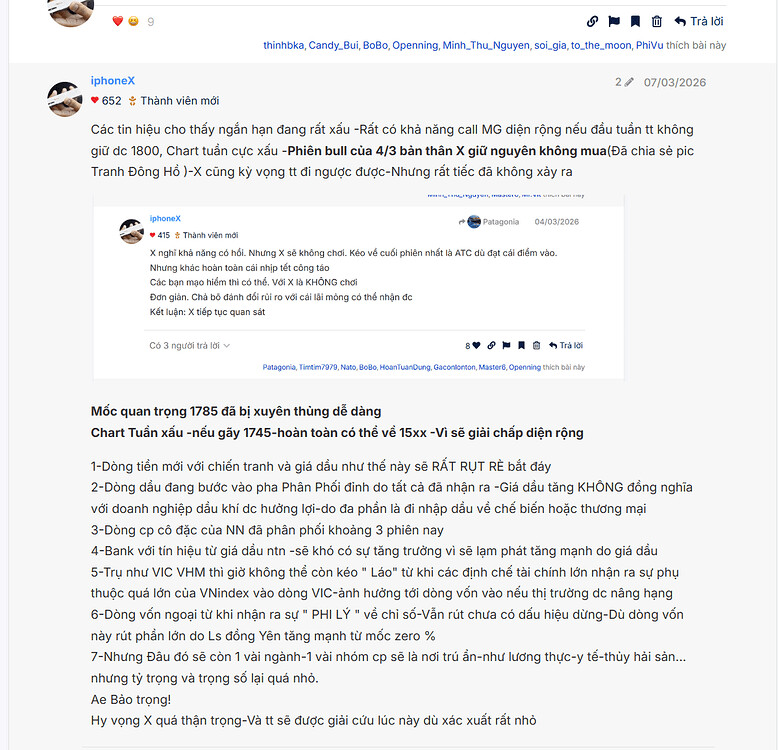Click iphoneX's avatar on the 07/03/2026 post

65,99
